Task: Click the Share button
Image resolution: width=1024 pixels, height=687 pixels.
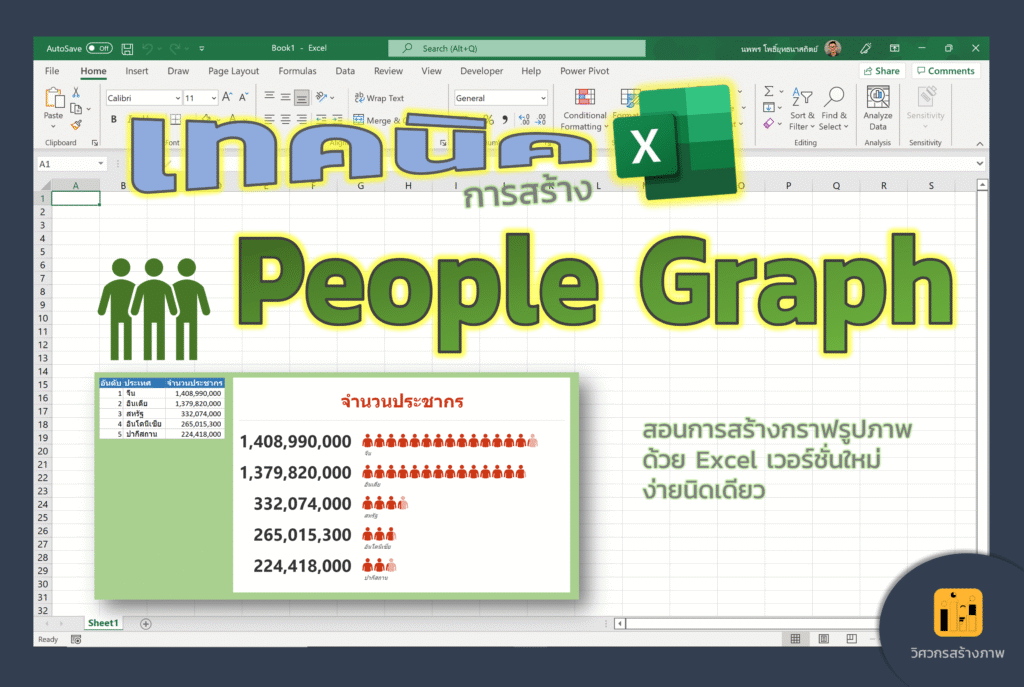Action: pos(882,71)
